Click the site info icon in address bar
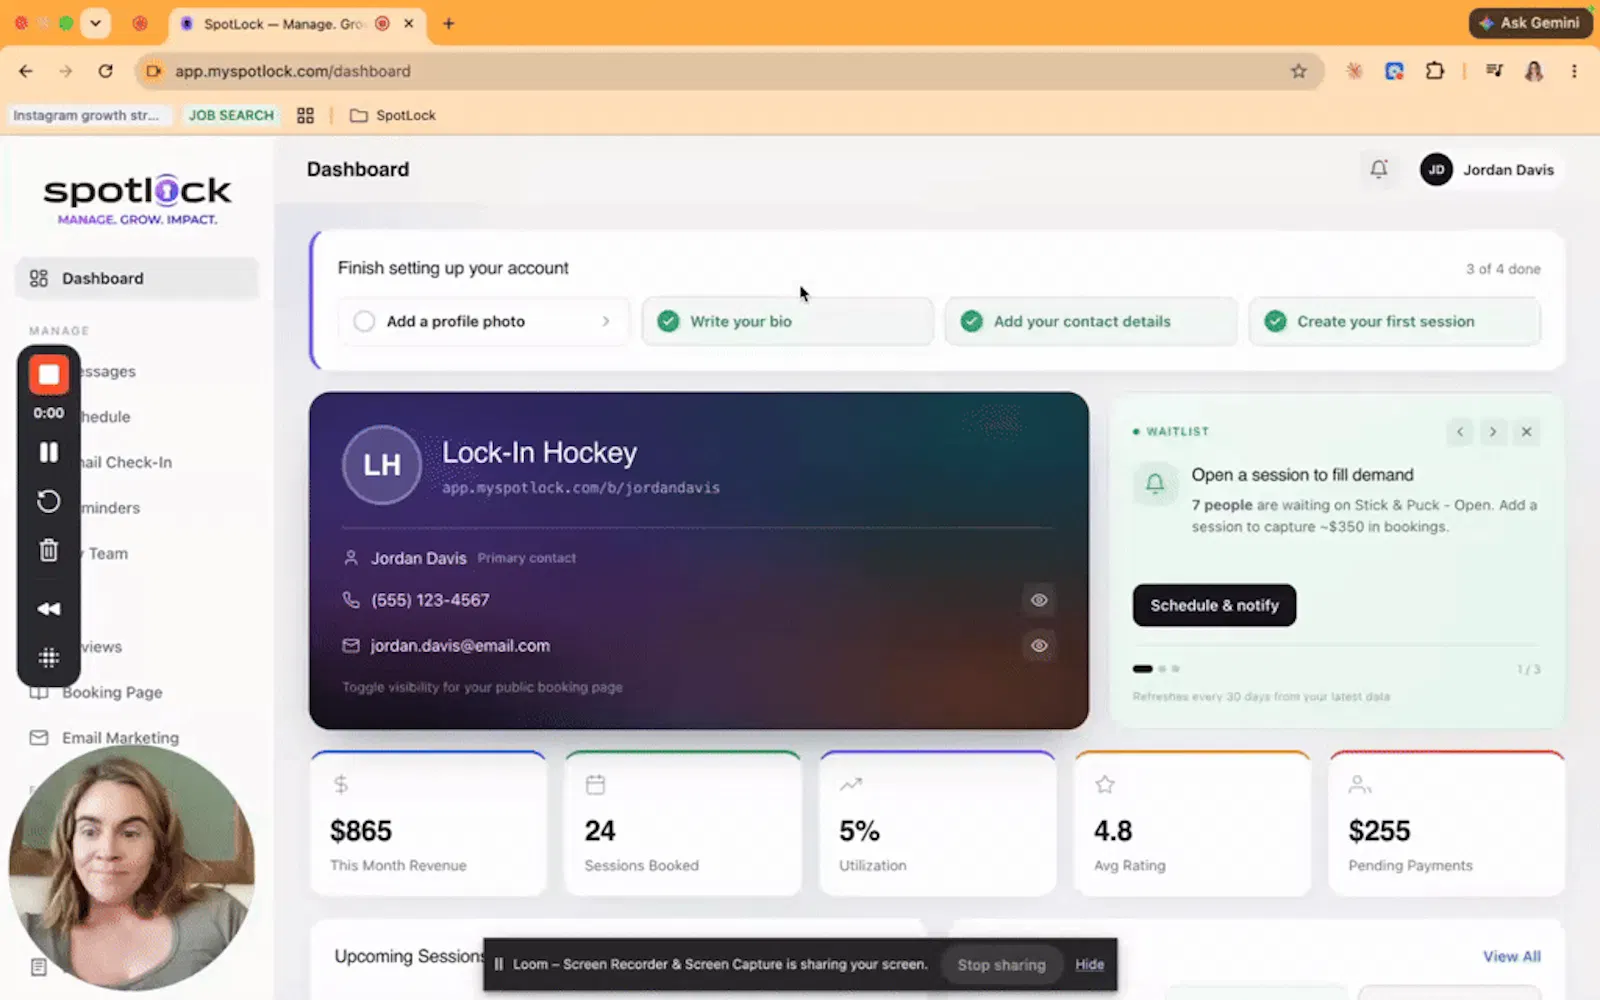 [153, 71]
